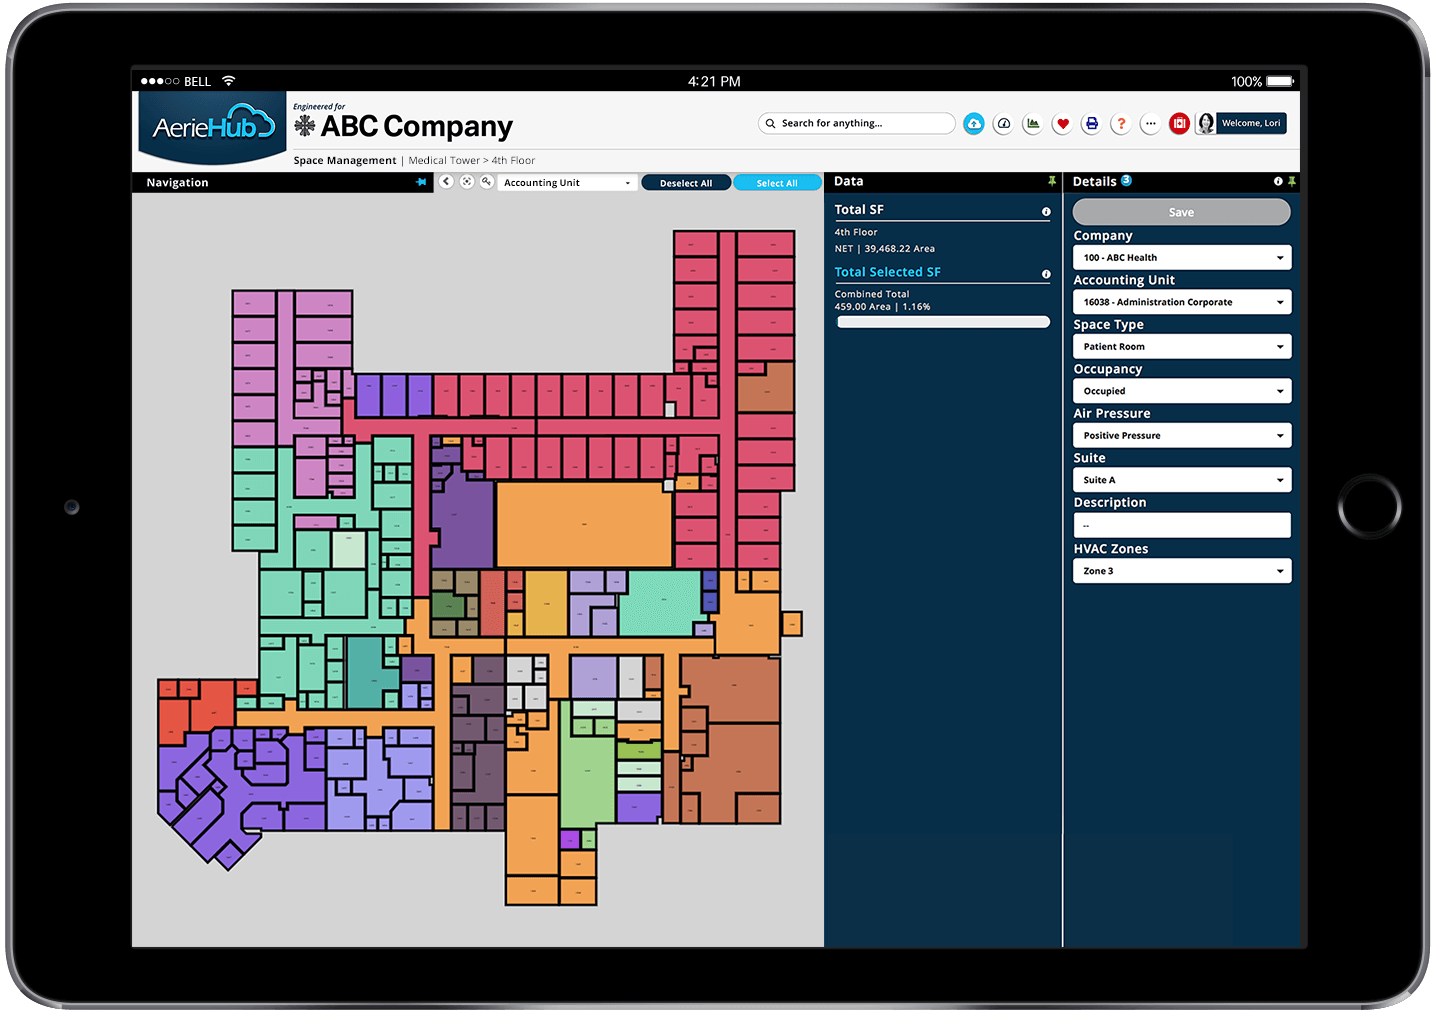View the analytics chart icon
The image size is (1435, 1015).
(x=1032, y=123)
